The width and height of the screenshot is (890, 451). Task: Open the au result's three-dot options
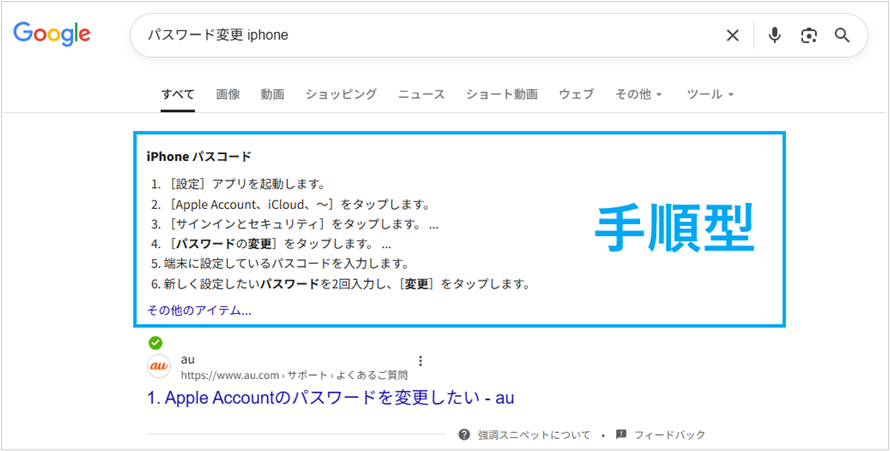pos(421,361)
